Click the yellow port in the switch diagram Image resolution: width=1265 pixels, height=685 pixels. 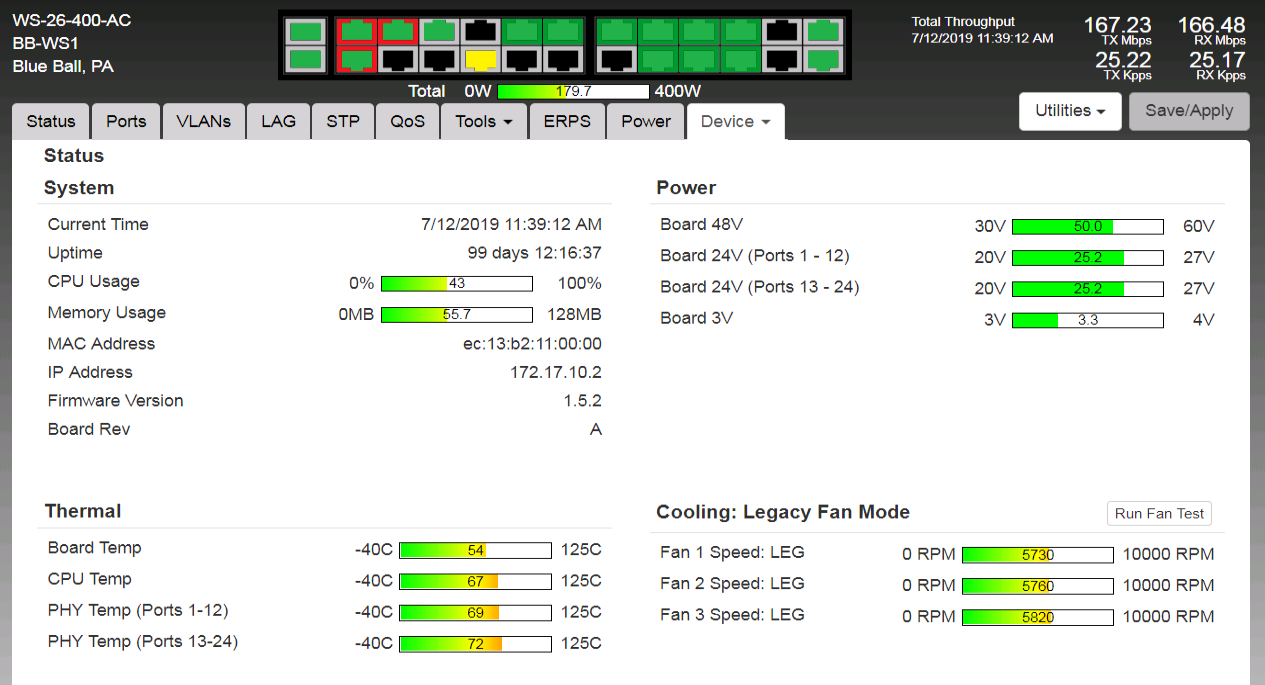pos(481,60)
